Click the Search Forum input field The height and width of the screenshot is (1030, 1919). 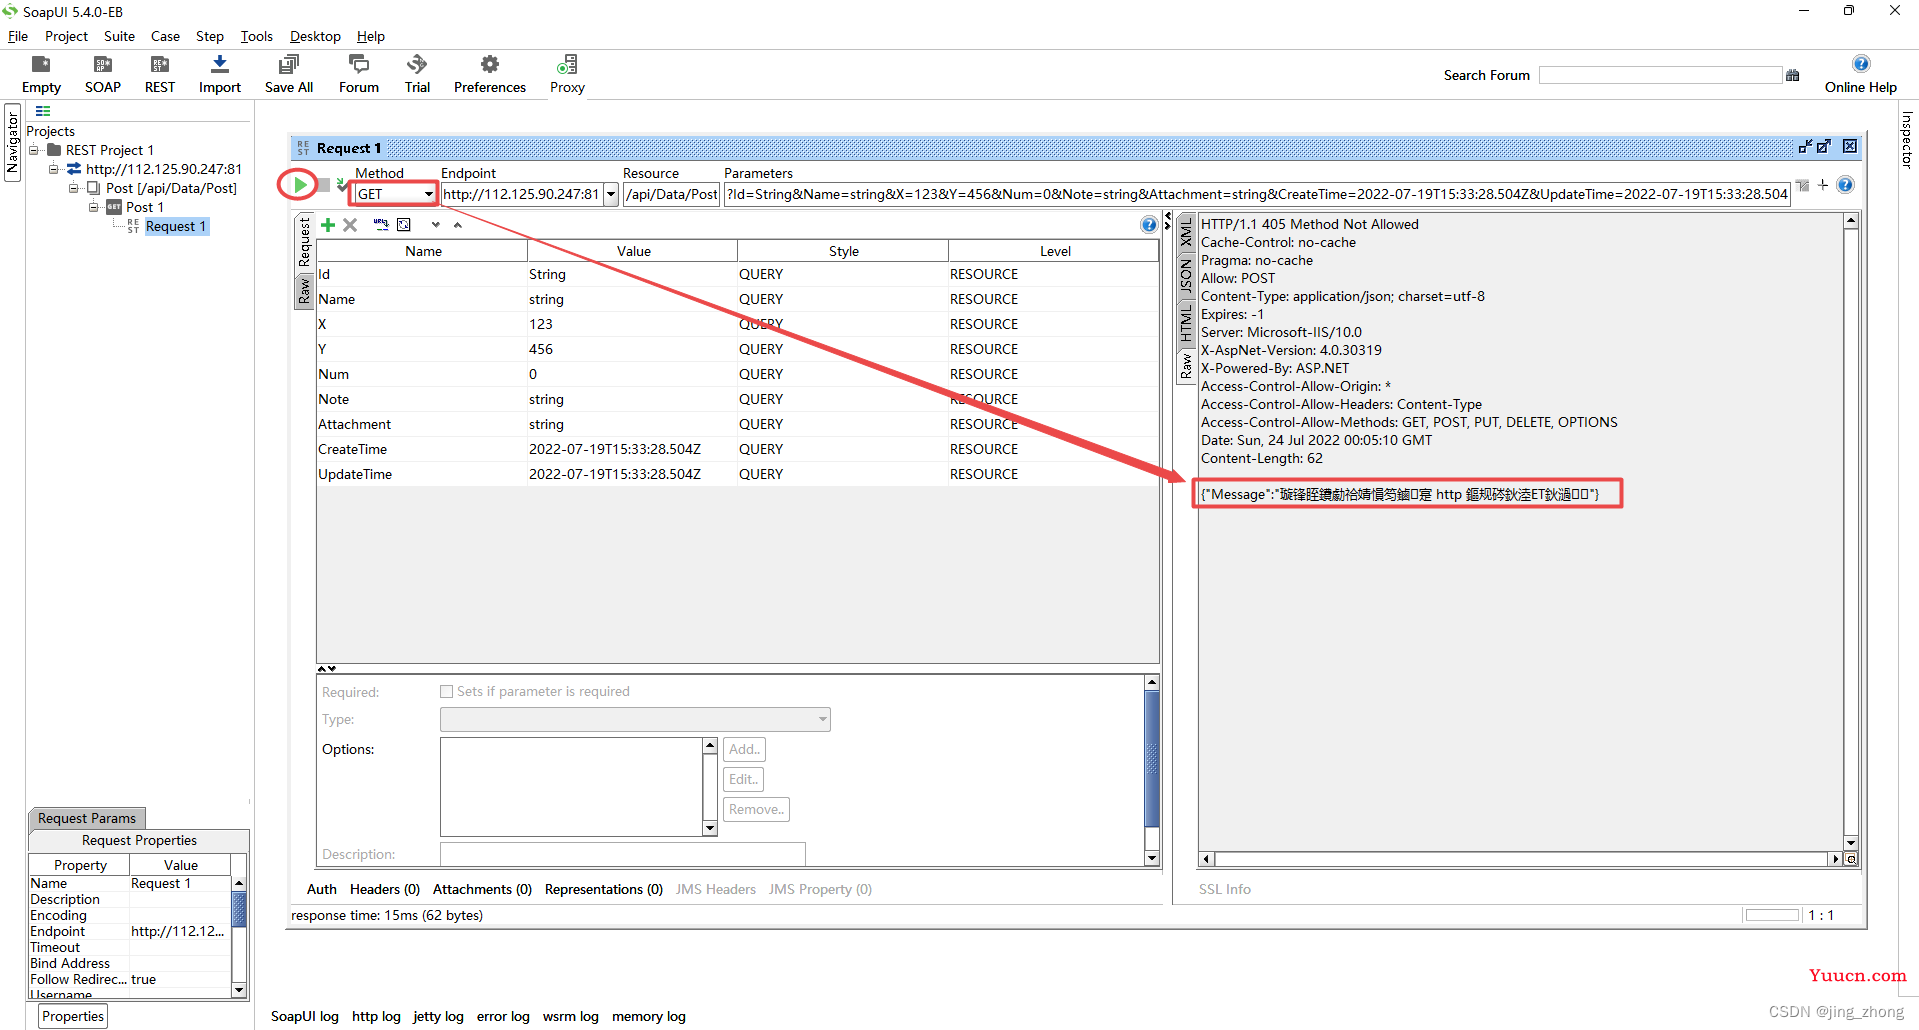point(1660,75)
